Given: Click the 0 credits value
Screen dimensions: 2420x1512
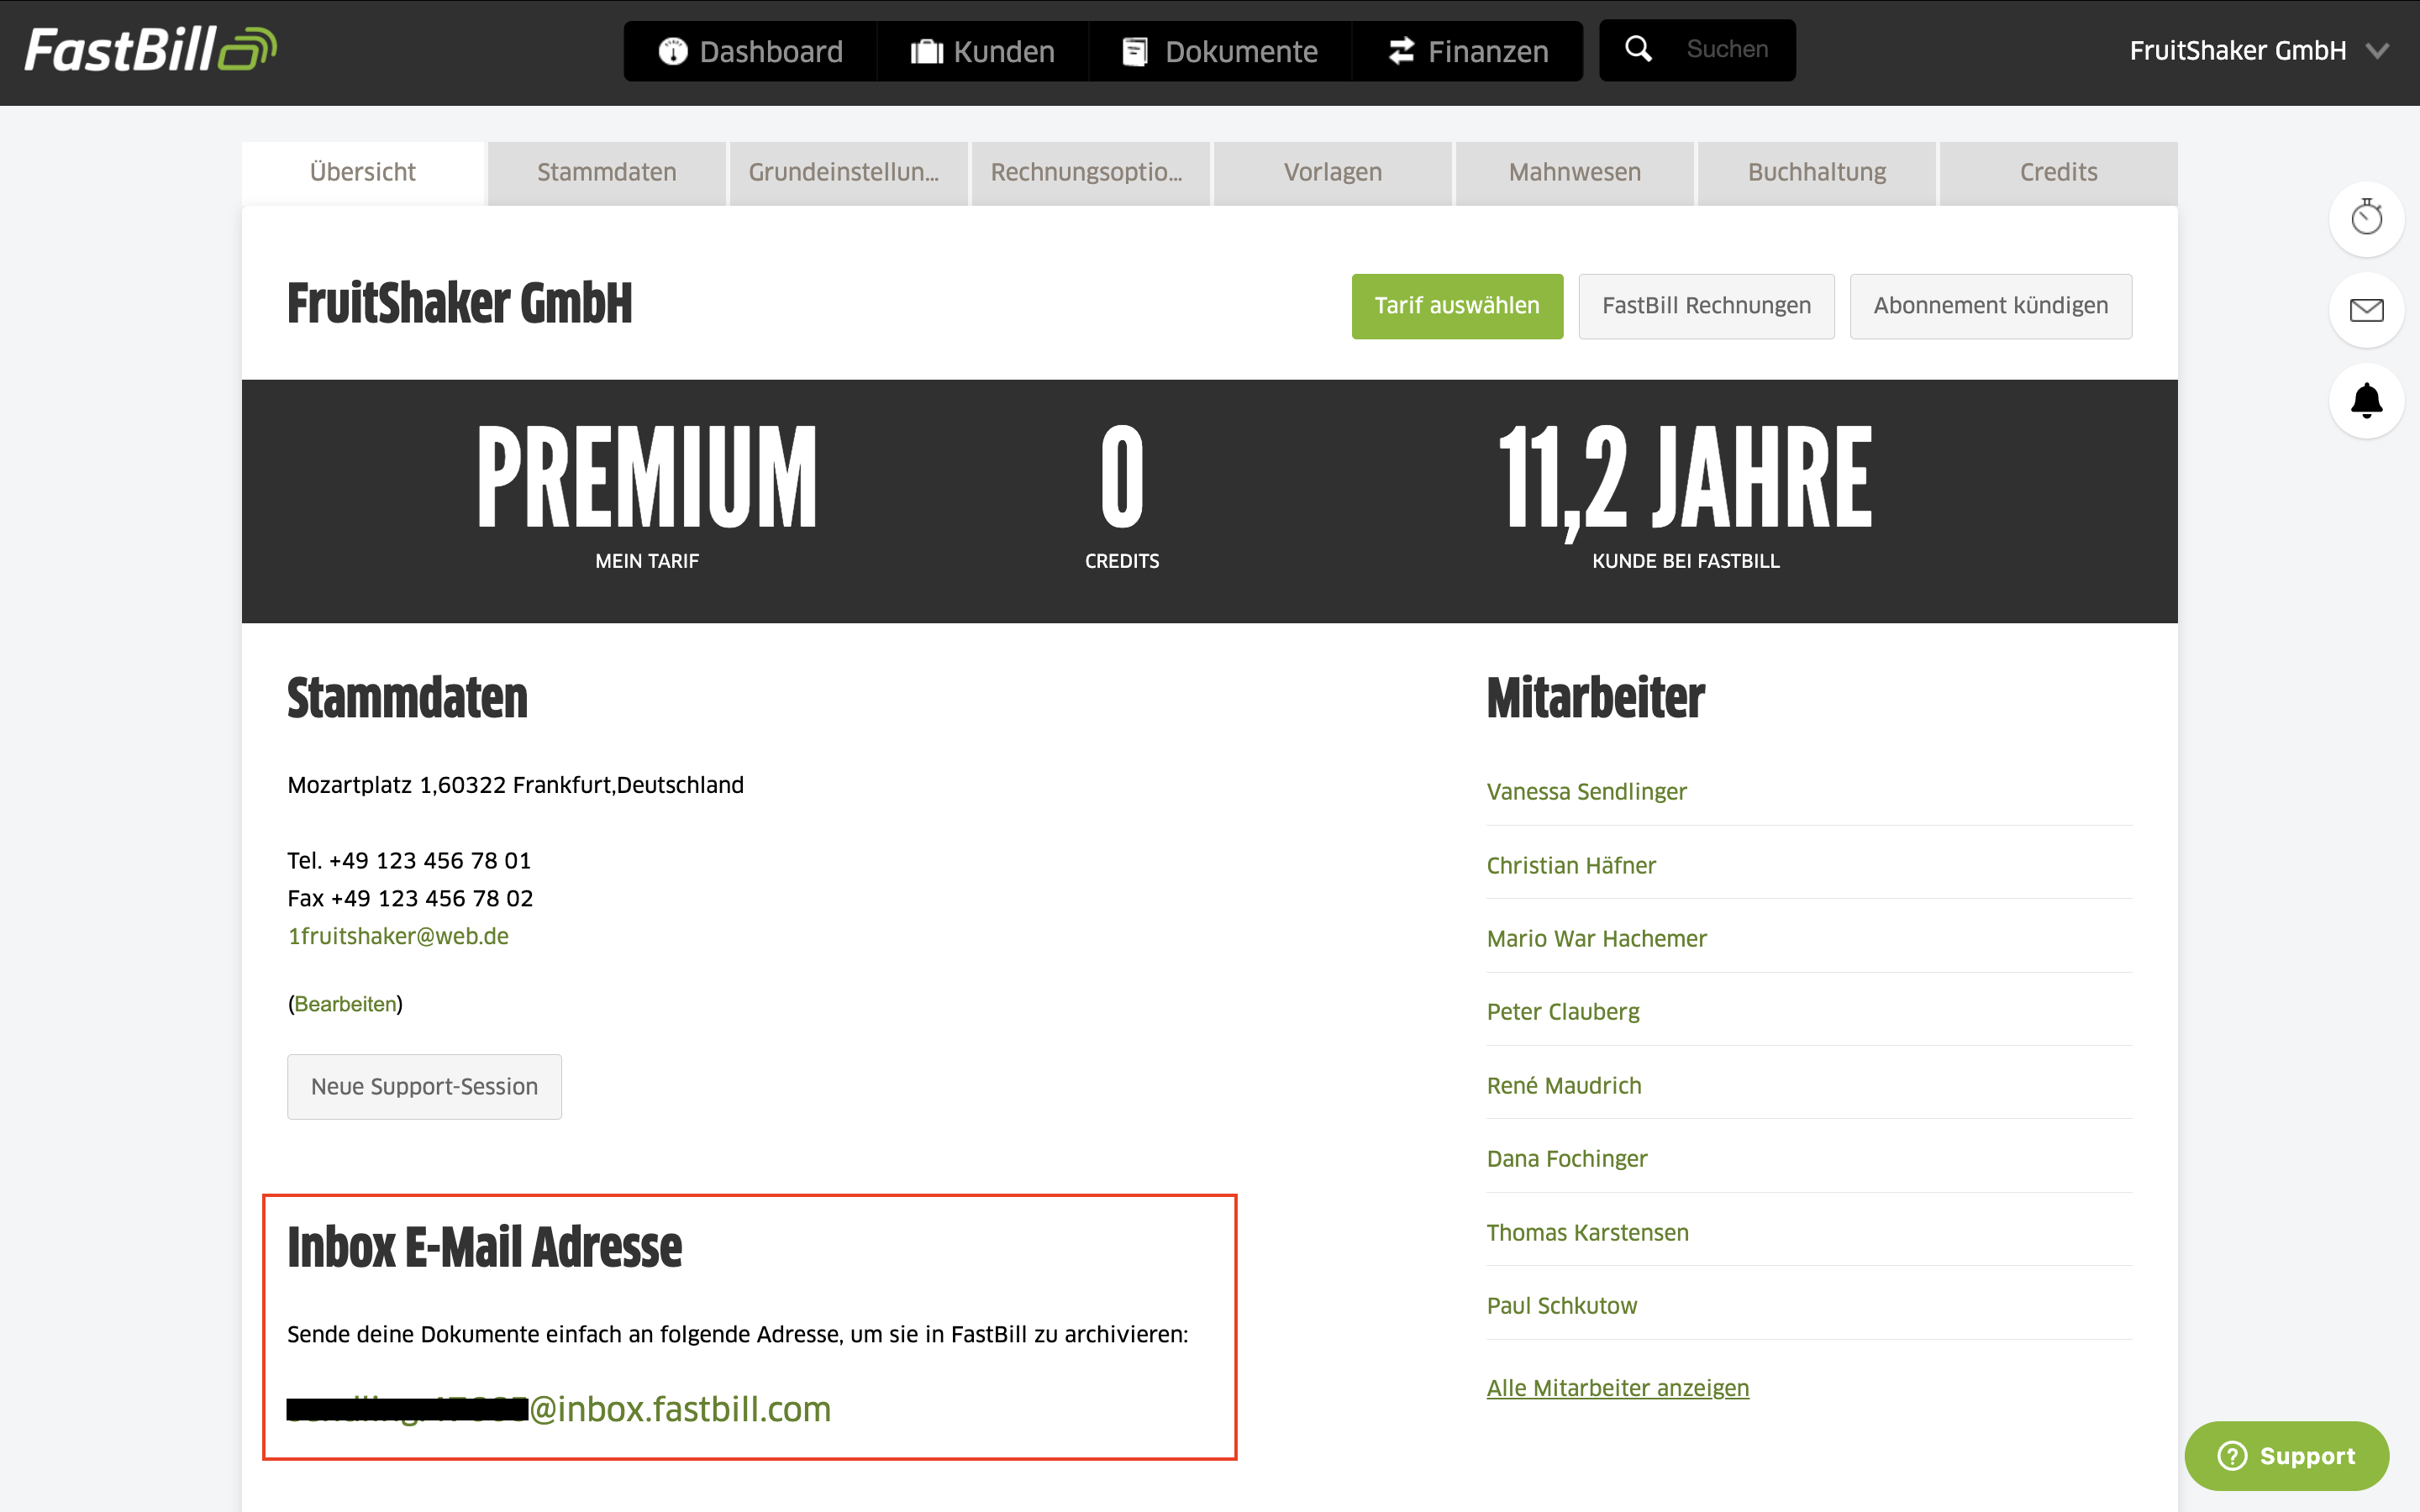Looking at the screenshot, I should pos(1122,477).
